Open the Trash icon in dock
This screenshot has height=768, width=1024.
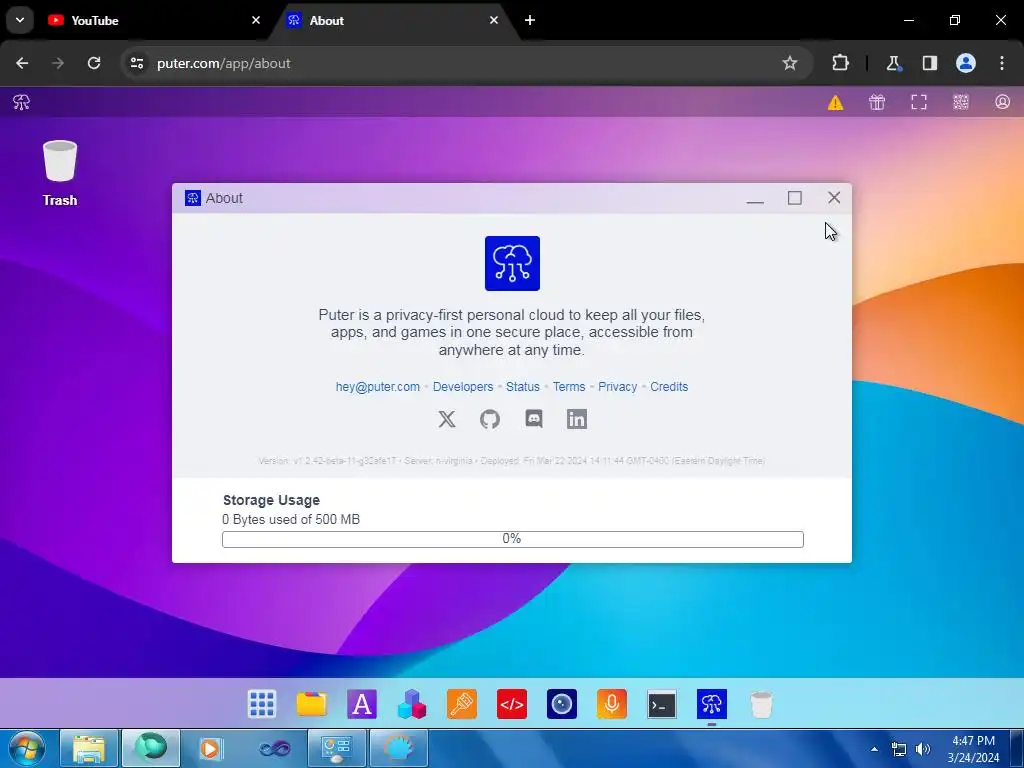(761, 704)
